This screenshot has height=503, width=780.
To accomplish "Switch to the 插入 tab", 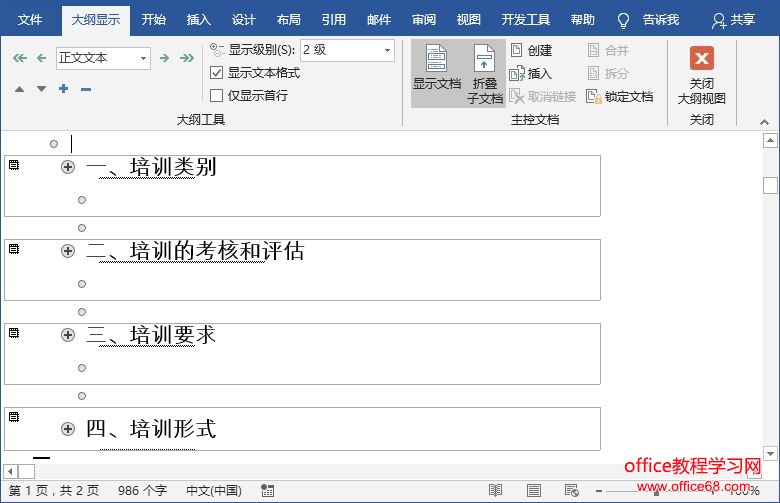I will [198, 20].
